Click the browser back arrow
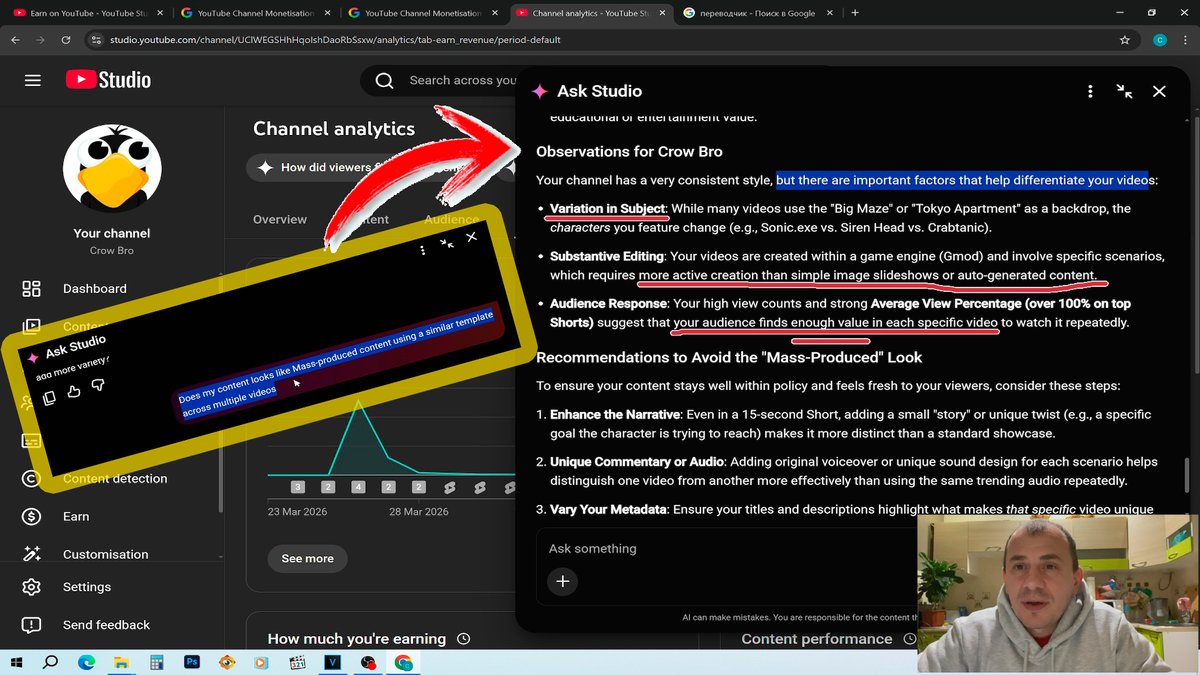Image resolution: width=1200 pixels, height=675 pixels. click(16, 40)
